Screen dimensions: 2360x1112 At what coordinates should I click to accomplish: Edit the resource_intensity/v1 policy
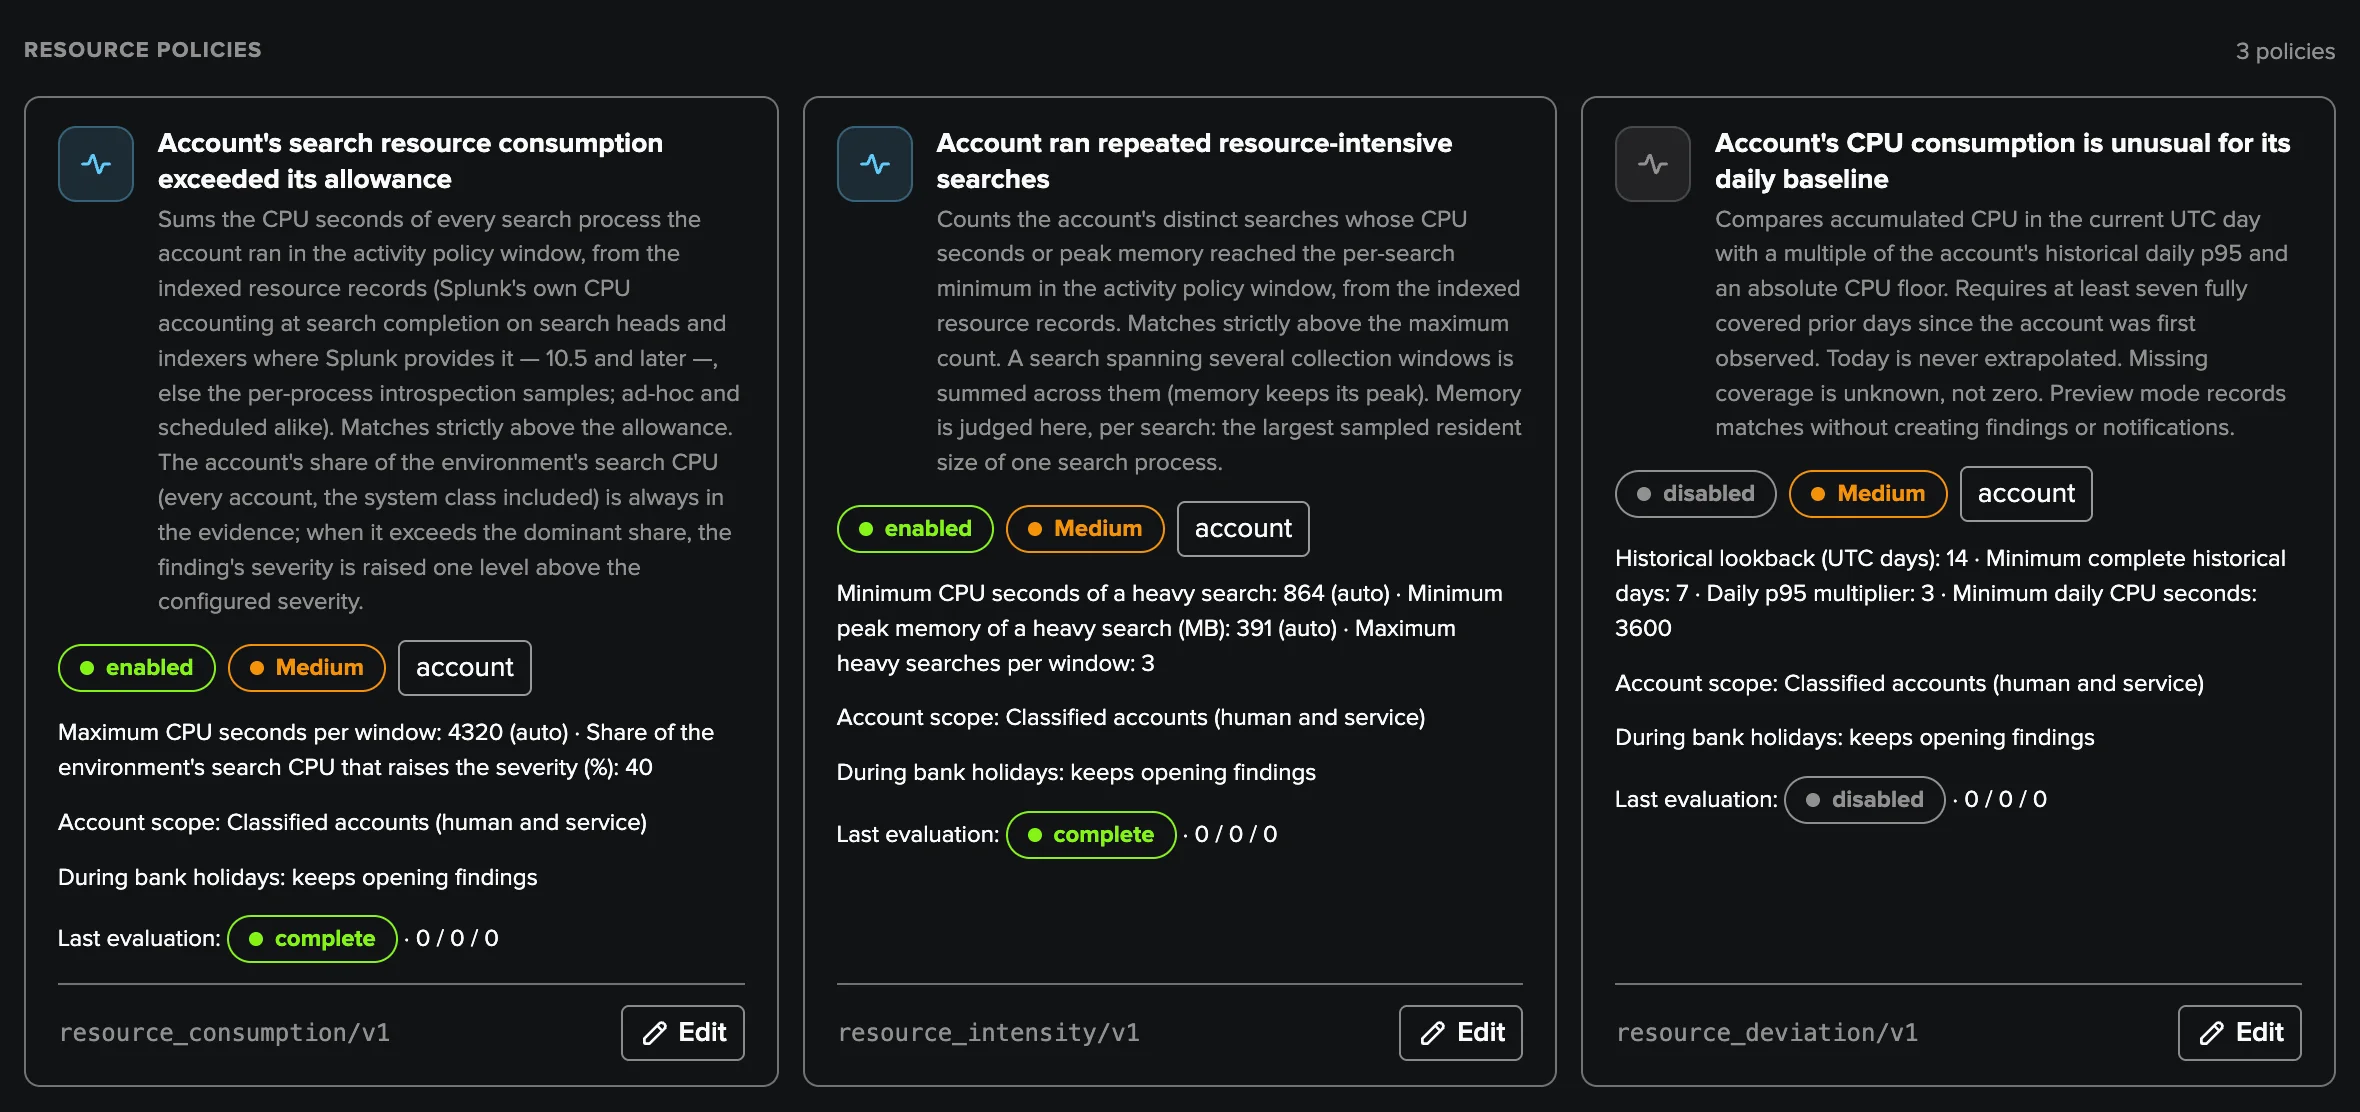pos(1461,1033)
